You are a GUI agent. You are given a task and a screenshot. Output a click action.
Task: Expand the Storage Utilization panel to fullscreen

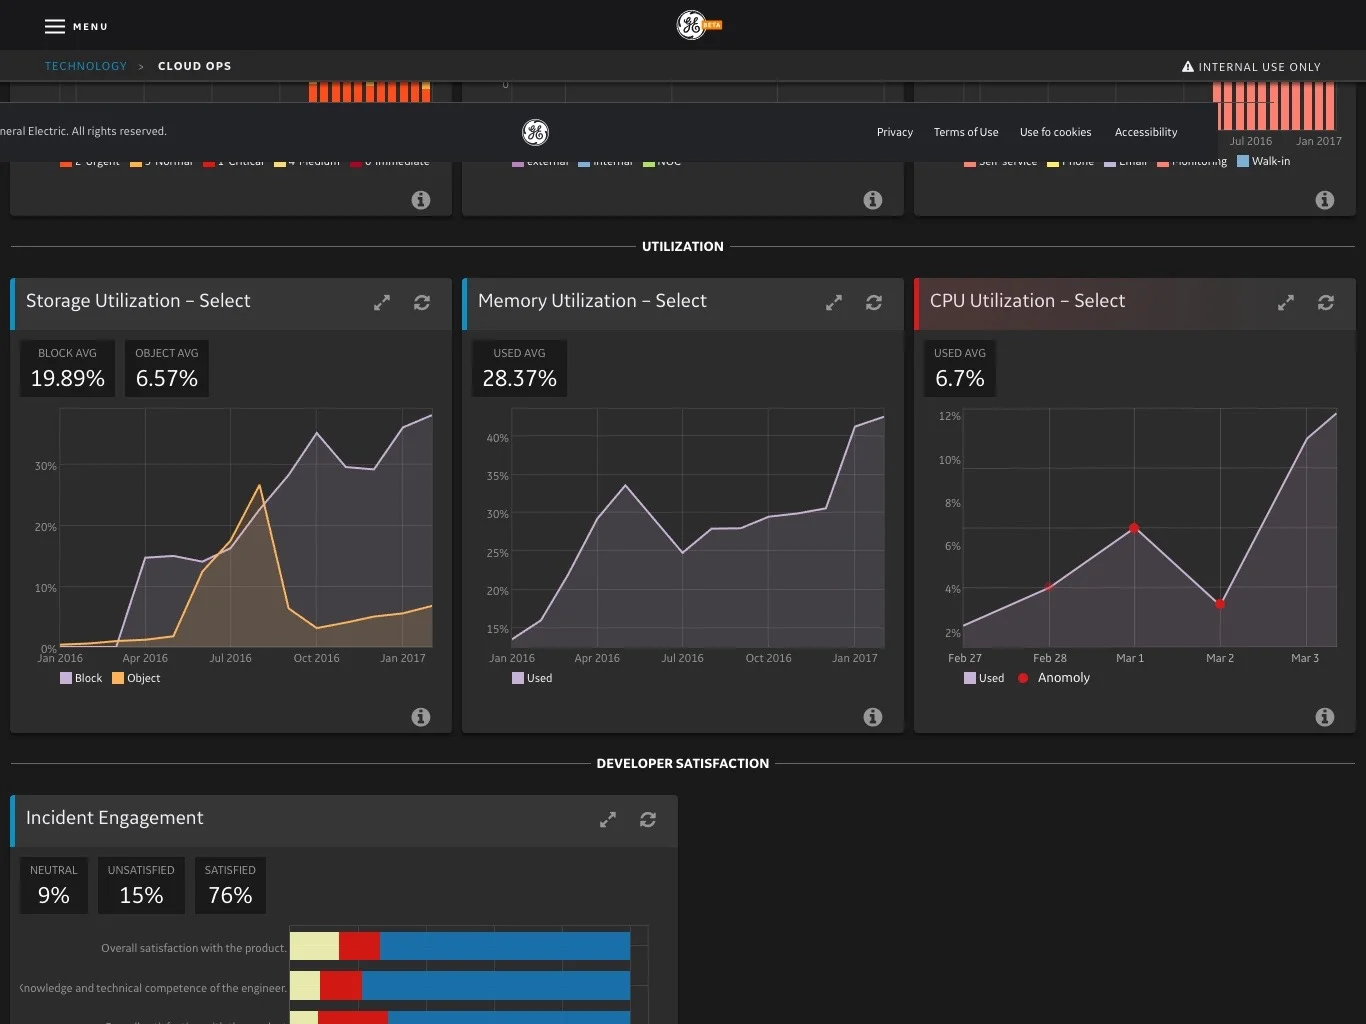[382, 302]
